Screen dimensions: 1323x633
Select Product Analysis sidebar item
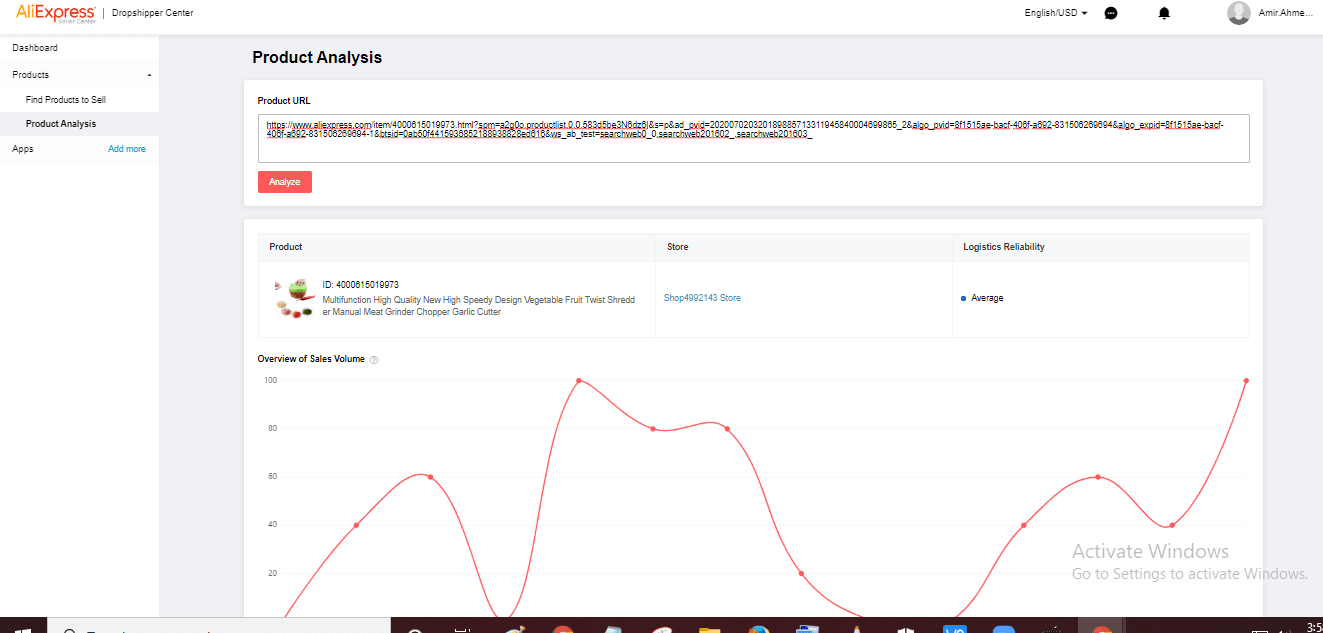click(x=61, y=124)
